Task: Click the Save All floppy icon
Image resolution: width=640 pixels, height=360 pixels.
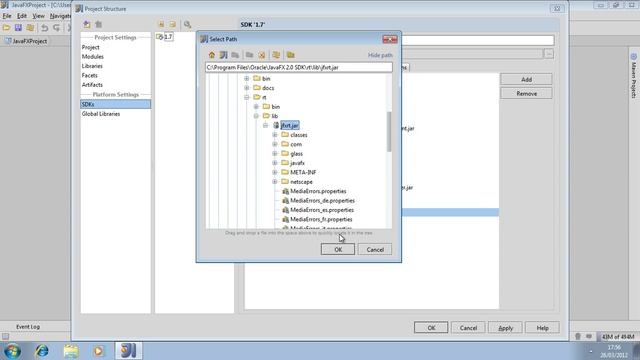Action: pos(18,28)
